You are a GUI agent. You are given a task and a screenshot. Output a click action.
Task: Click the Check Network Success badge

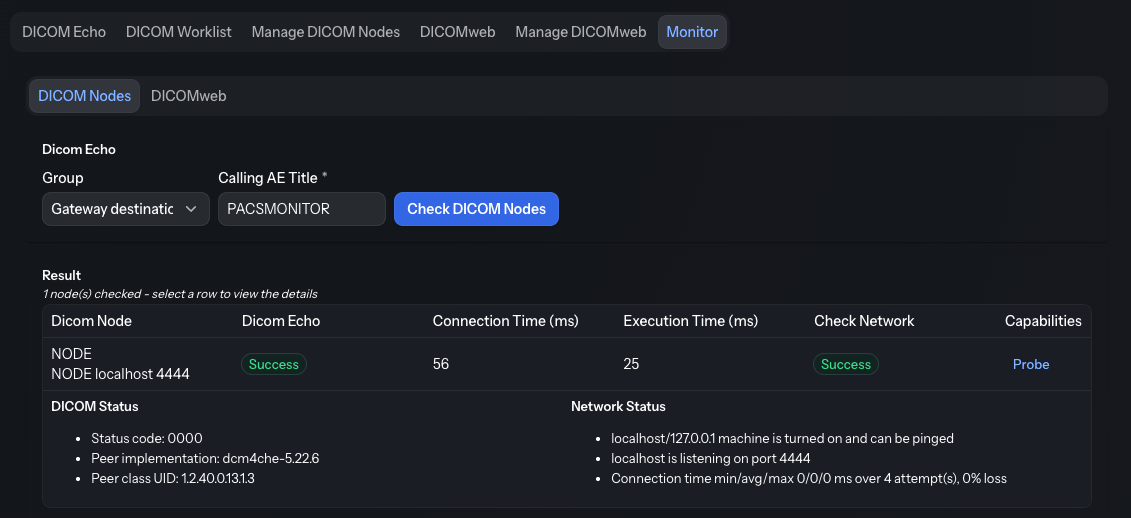(846, 364)
